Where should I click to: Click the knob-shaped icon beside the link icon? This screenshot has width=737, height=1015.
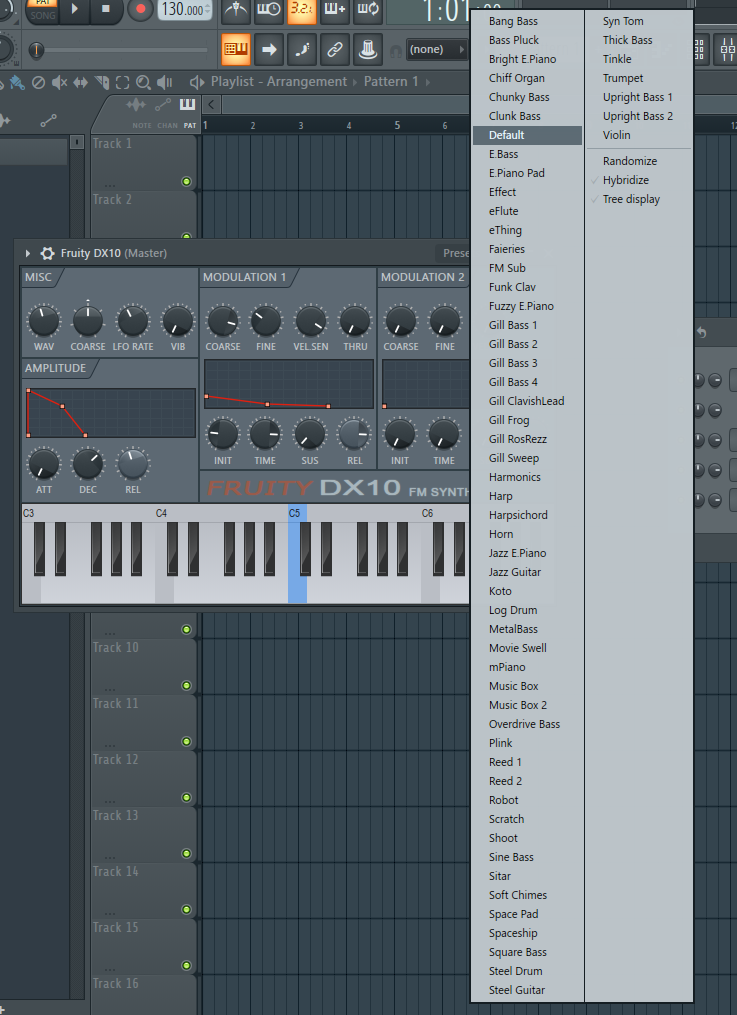pos(368,49)
